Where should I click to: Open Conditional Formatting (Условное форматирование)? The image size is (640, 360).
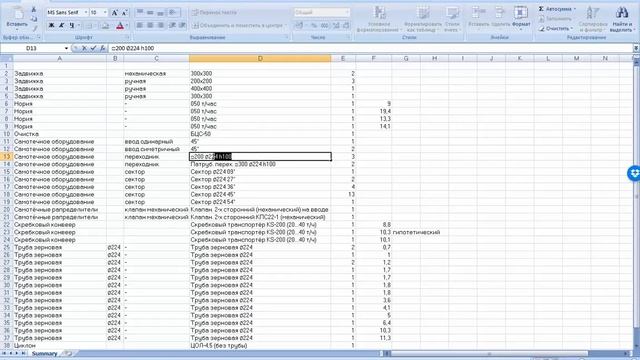(379, 19)
